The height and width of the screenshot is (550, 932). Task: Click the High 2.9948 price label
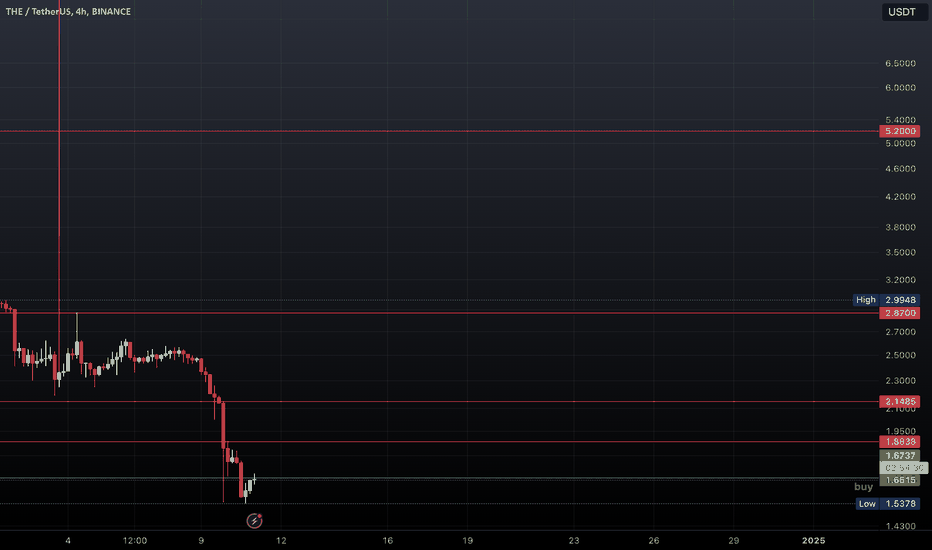(886, 300)
